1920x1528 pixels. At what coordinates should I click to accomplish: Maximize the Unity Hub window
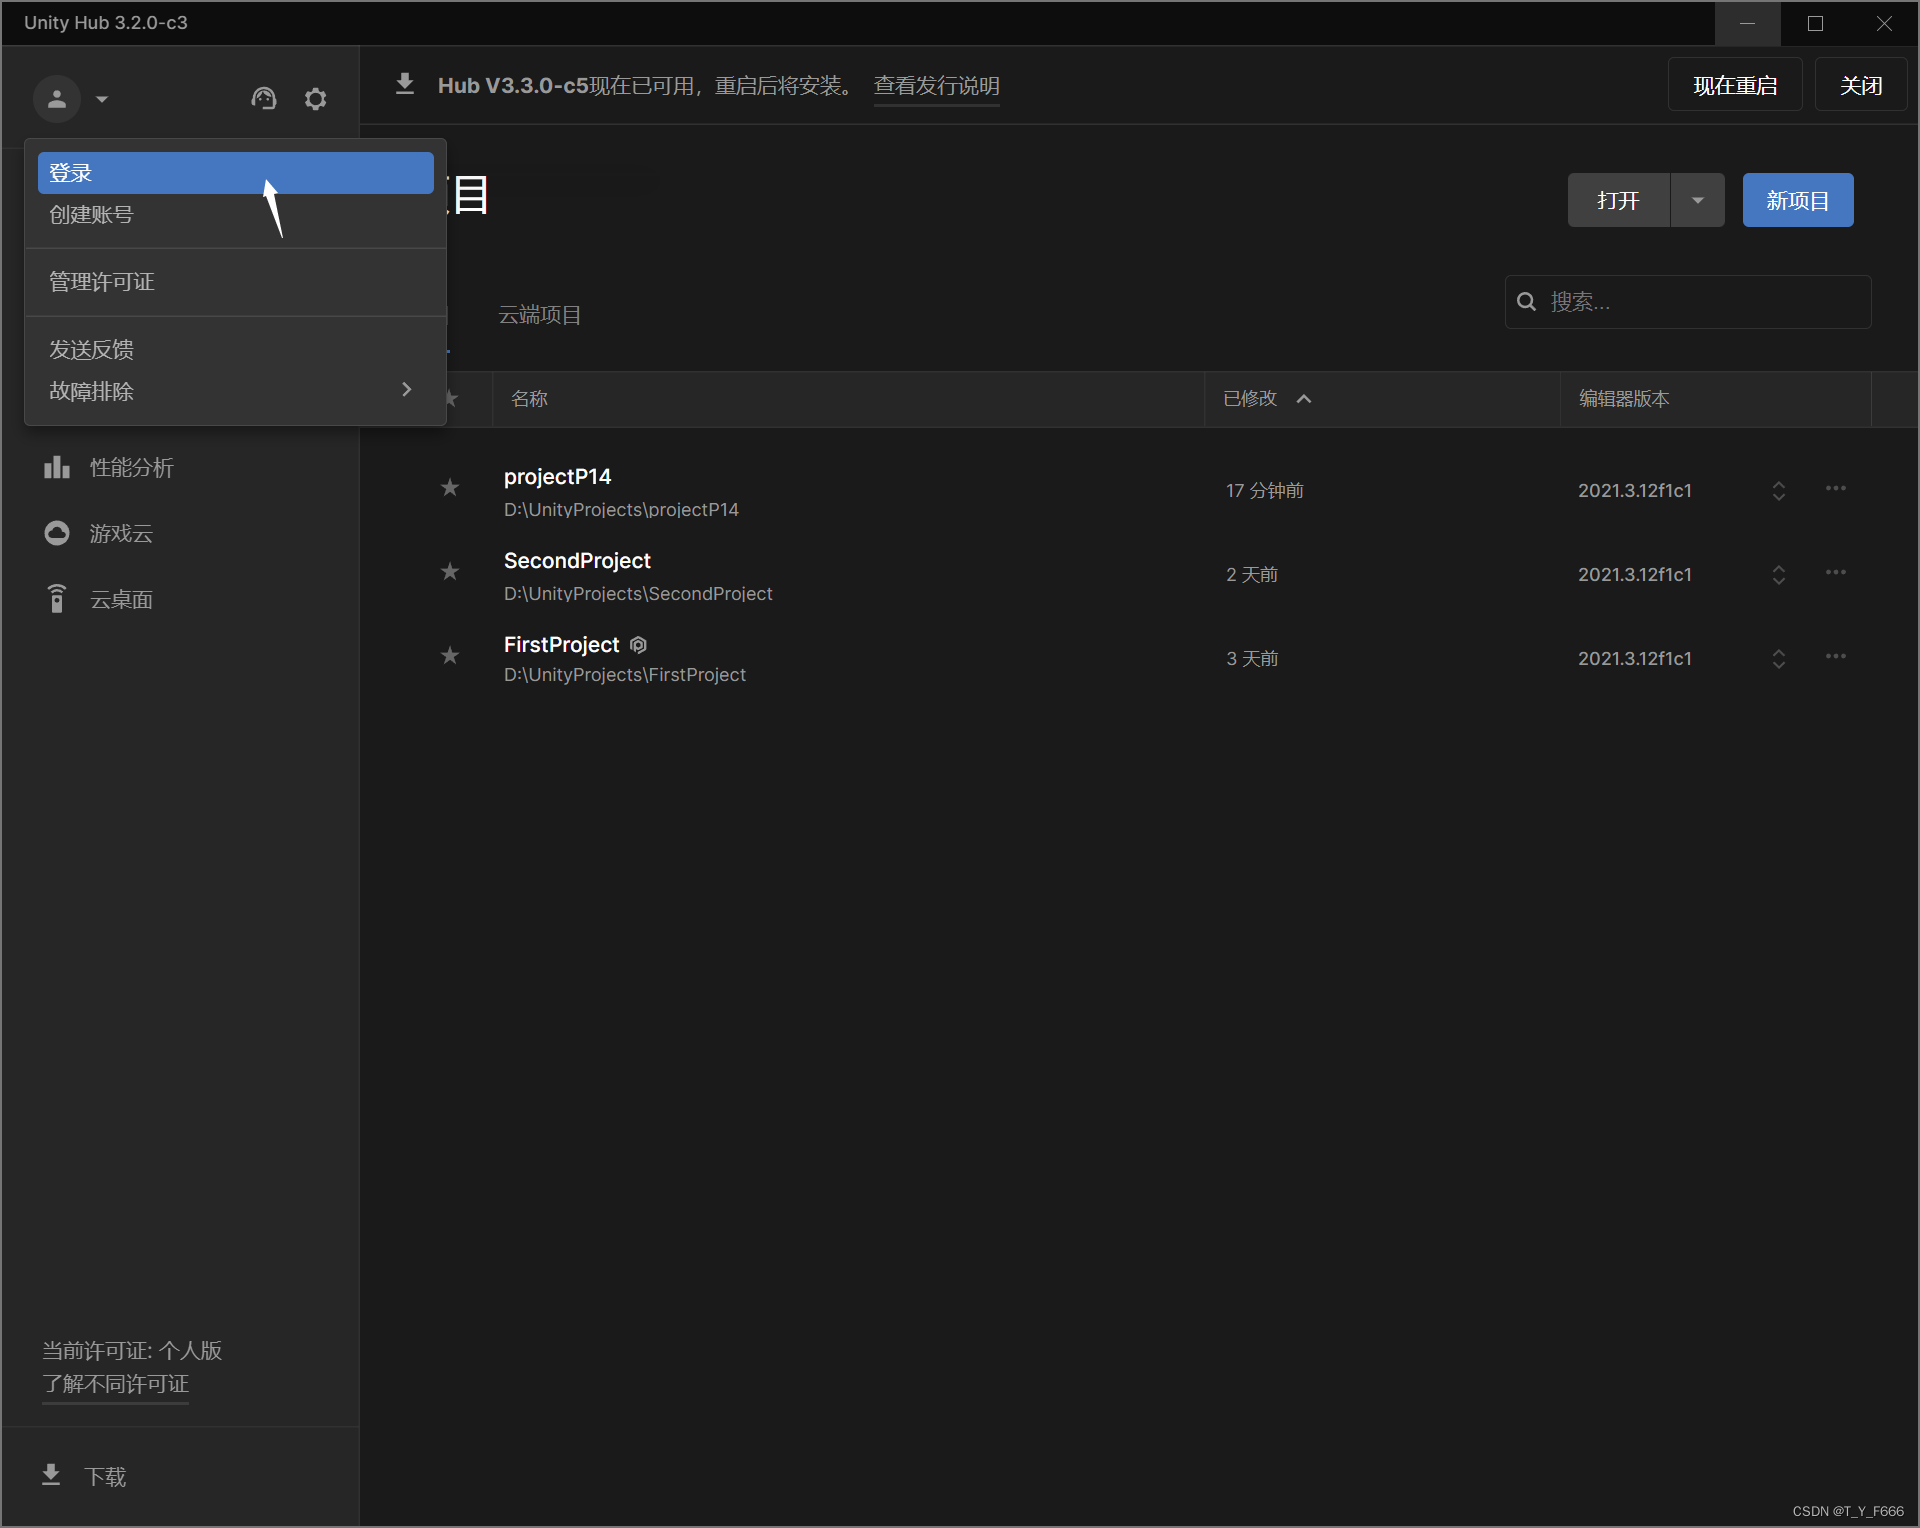[1816, 23]
